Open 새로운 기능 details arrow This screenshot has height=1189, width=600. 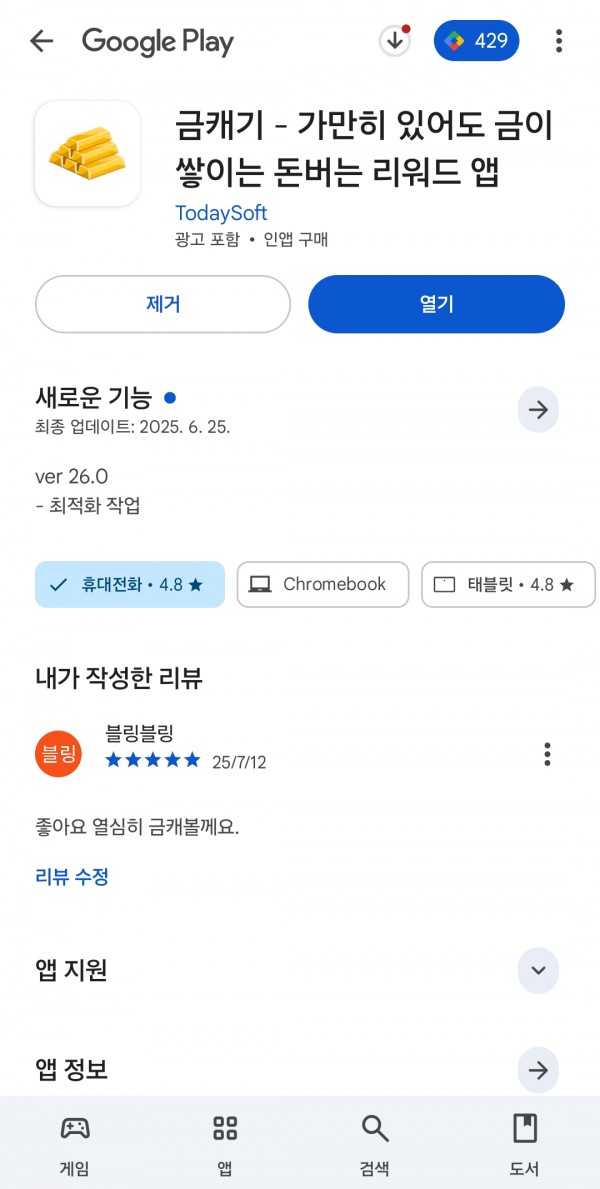539,410
